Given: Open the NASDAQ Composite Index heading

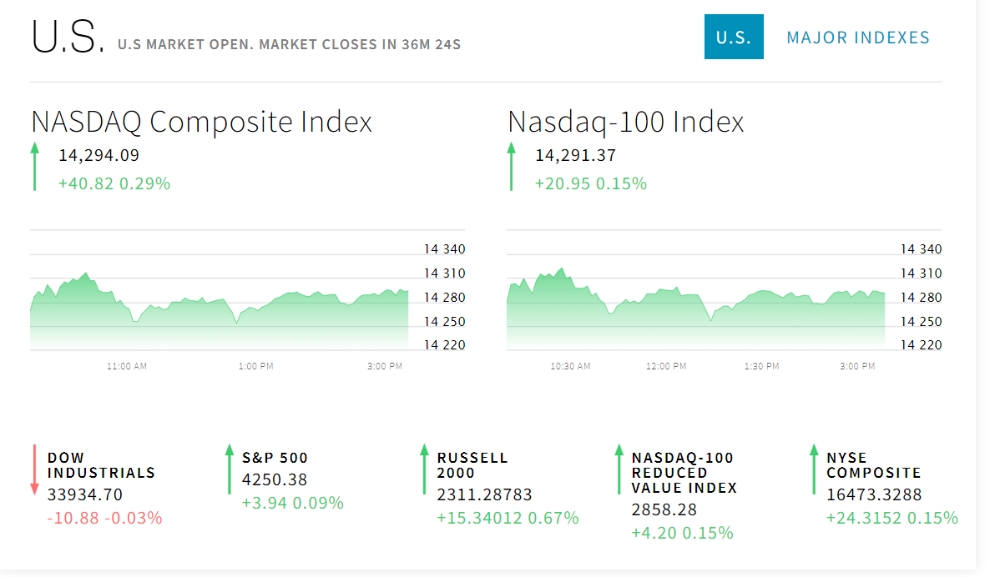Looking at the screenshot, I should pos(202,122).
